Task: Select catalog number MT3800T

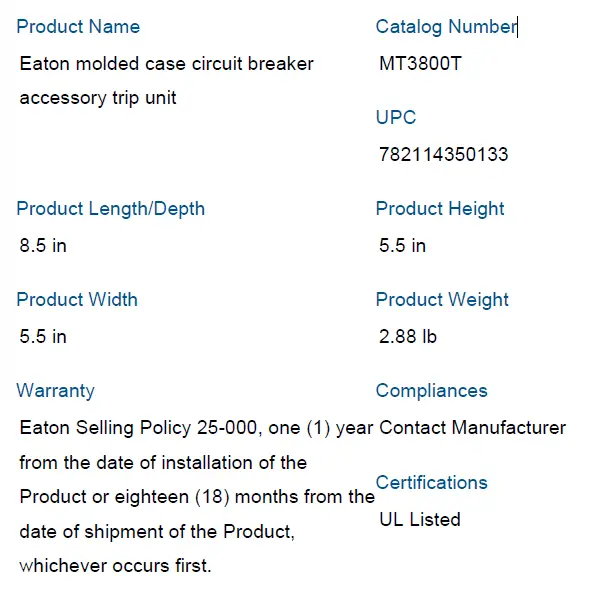Action: [x=421, y=64]
